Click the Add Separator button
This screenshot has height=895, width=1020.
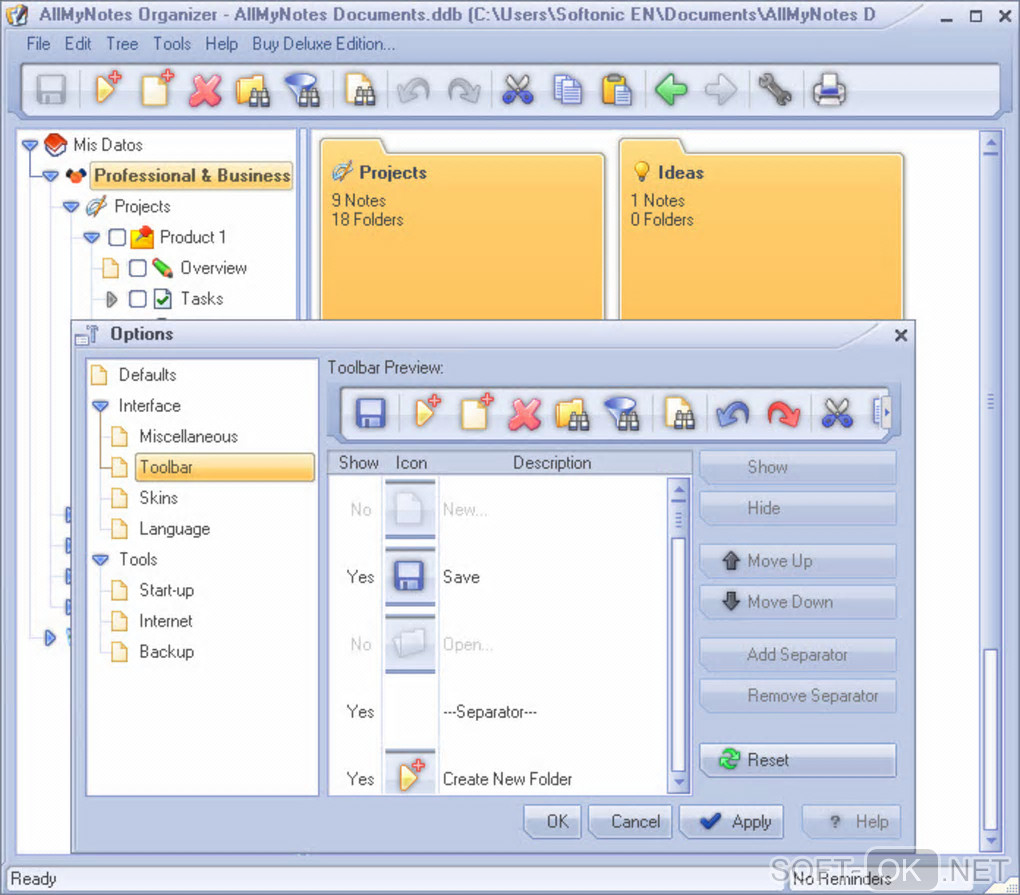798,654
